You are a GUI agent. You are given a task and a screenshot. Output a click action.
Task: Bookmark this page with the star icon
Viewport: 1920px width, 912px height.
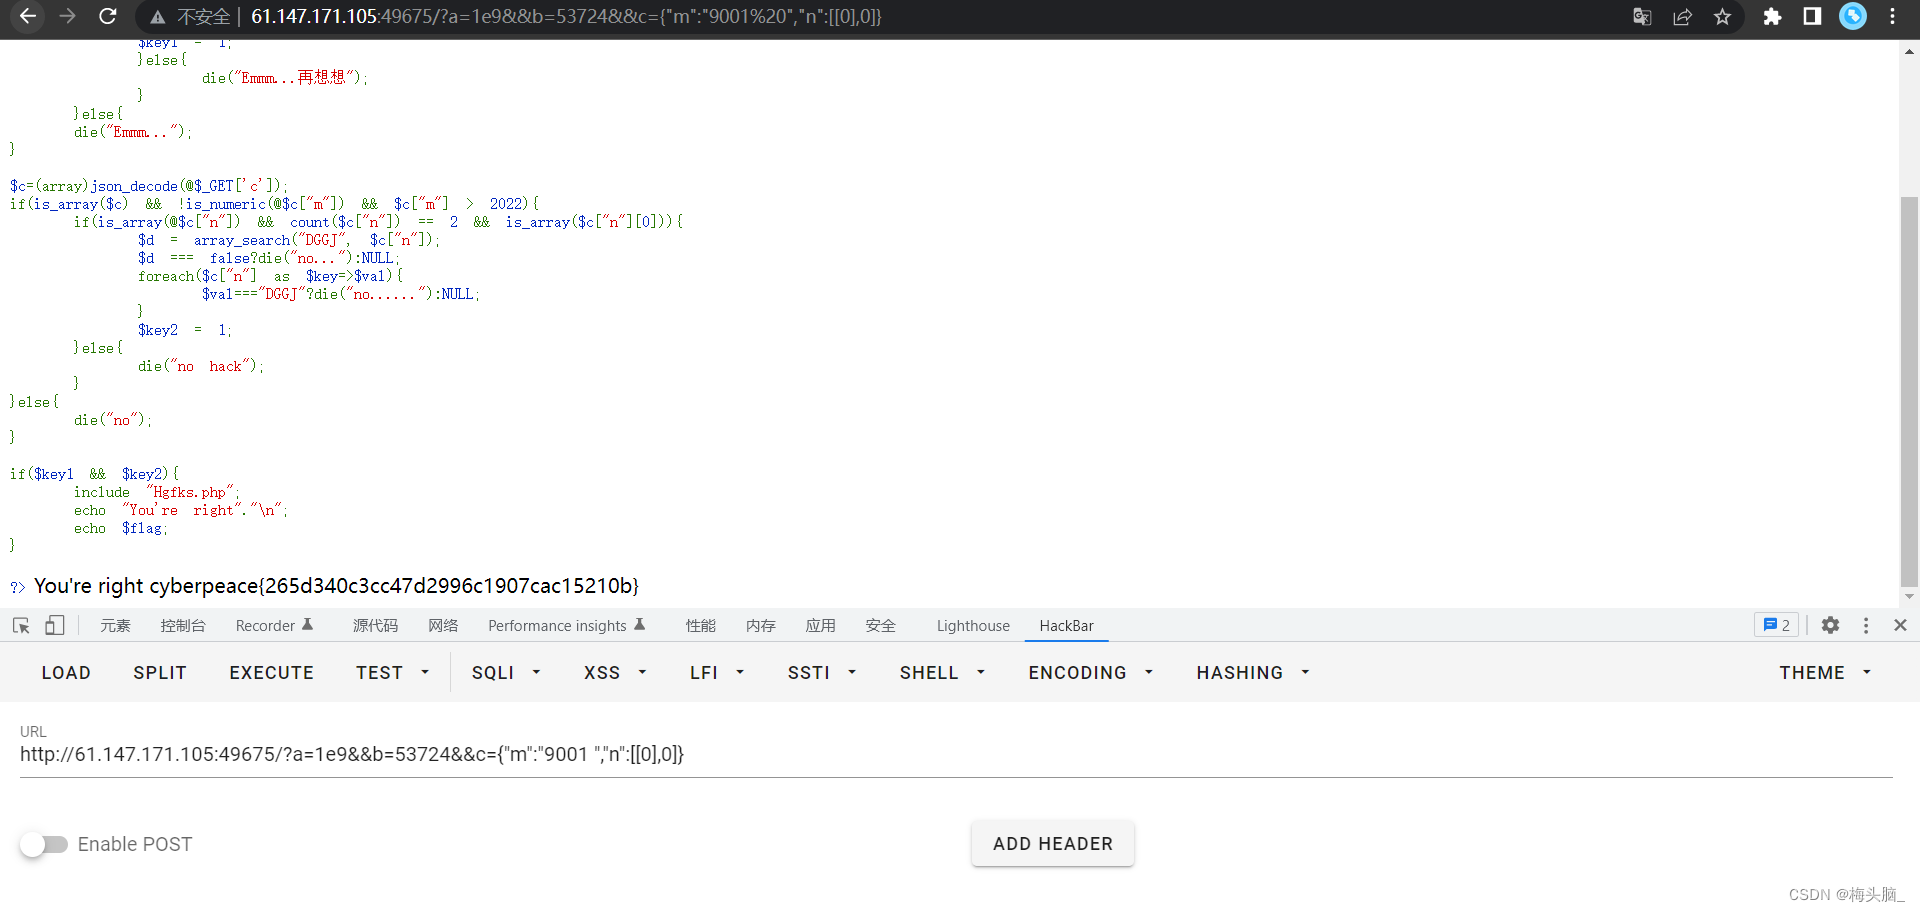1722,16
